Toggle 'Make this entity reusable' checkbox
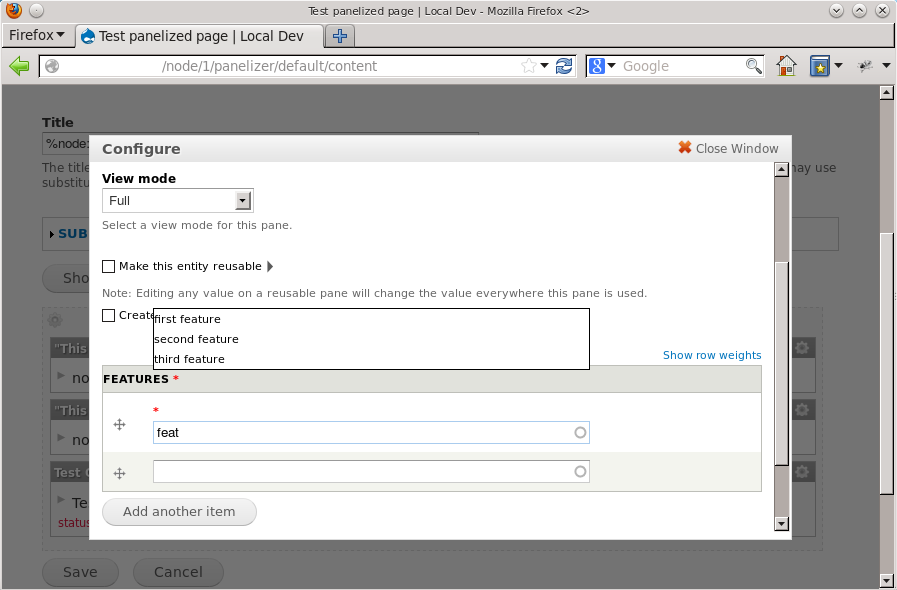897x590 pixels. click(x=108, y=266)
